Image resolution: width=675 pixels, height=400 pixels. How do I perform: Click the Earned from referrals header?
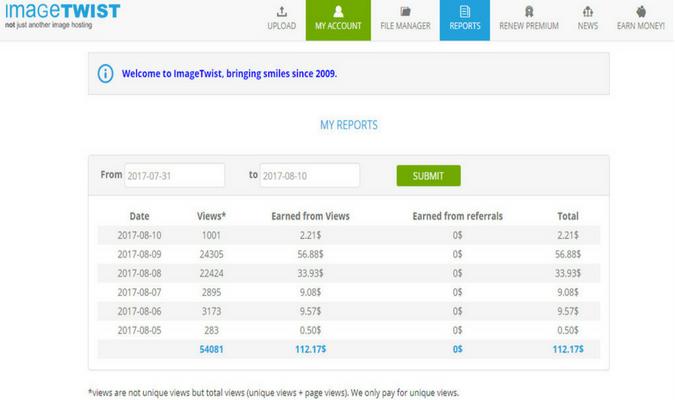(x=458, y=216)
